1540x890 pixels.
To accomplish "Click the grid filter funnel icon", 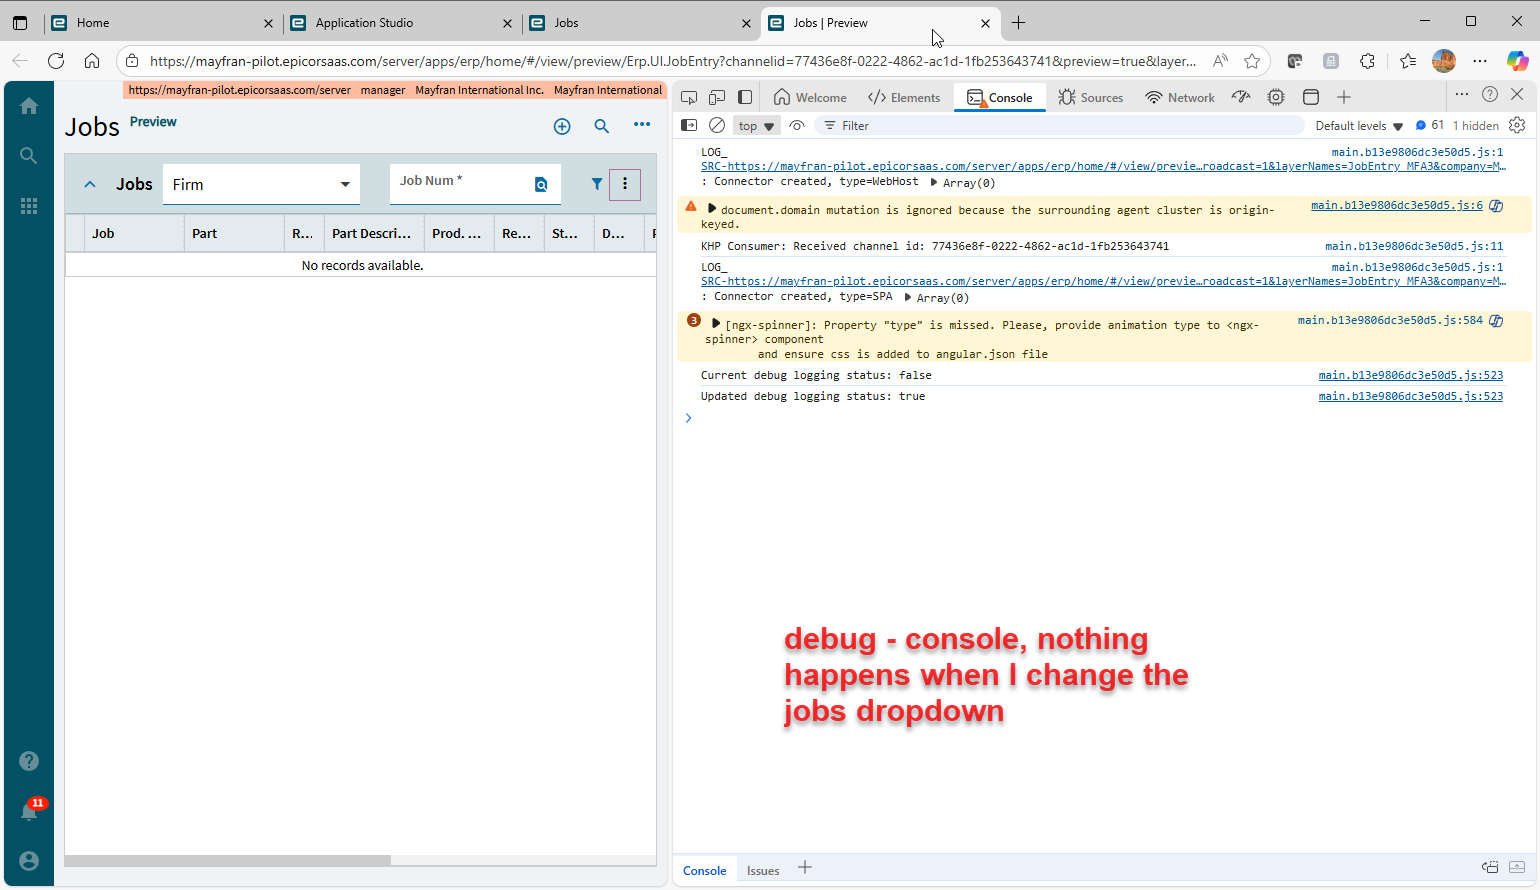I will (597, 184).
